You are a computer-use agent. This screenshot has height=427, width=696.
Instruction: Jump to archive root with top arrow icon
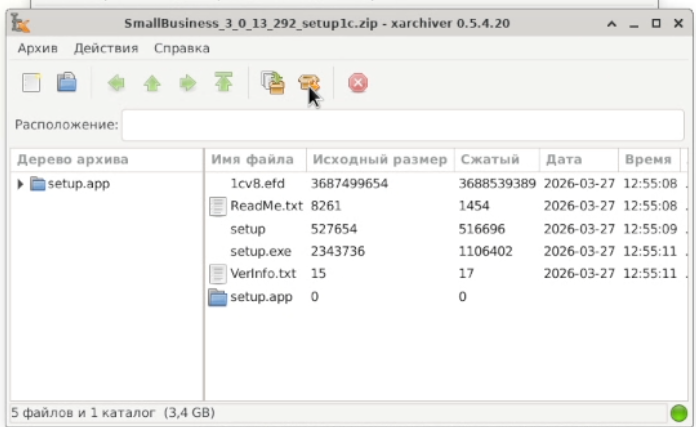click(x=223, y=83)
